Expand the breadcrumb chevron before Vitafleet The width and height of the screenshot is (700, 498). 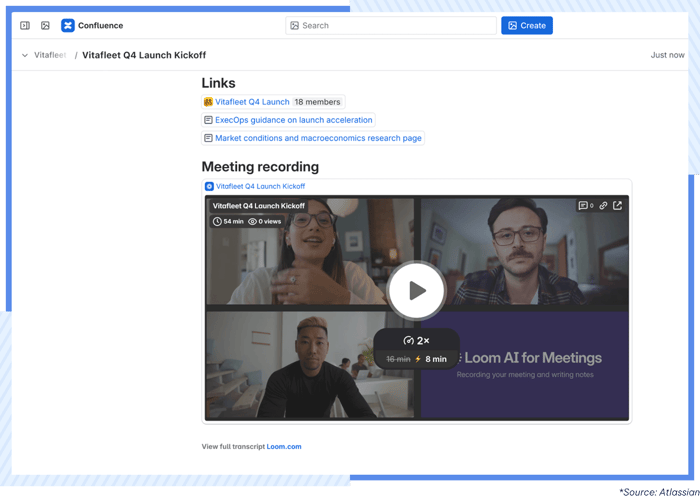pos(25,55)
